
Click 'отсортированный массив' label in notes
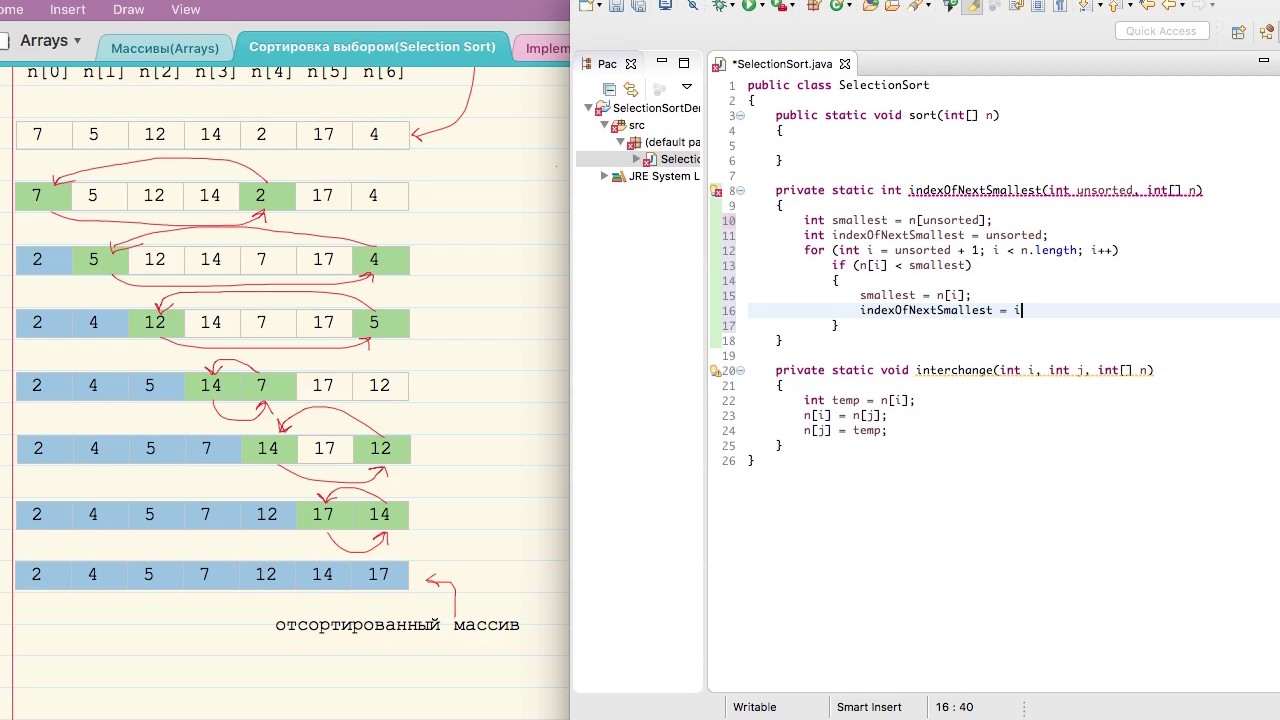[397, 625]
